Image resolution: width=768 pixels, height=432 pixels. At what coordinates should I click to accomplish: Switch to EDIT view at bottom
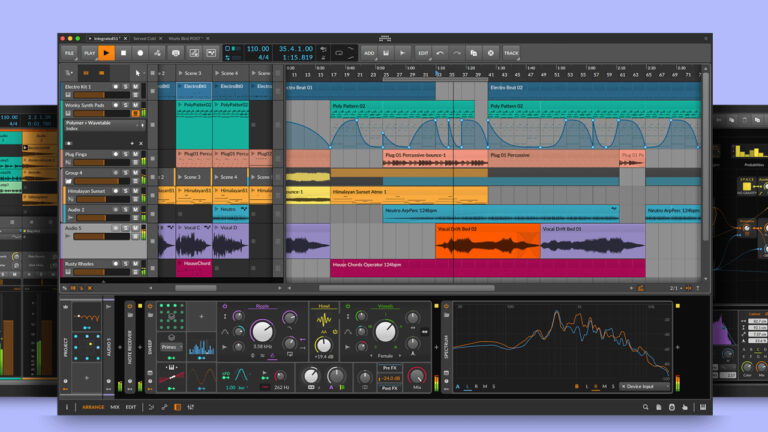click(131, 407)
